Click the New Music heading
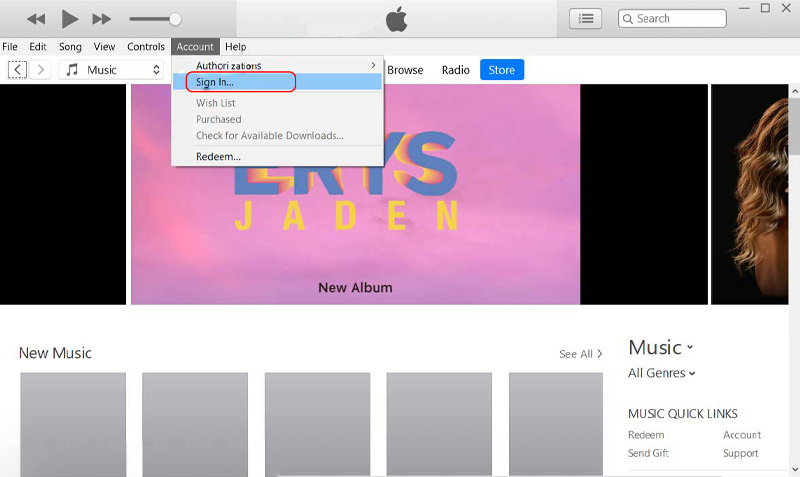This screenshot has width=800, height=477. pos(55,353)
